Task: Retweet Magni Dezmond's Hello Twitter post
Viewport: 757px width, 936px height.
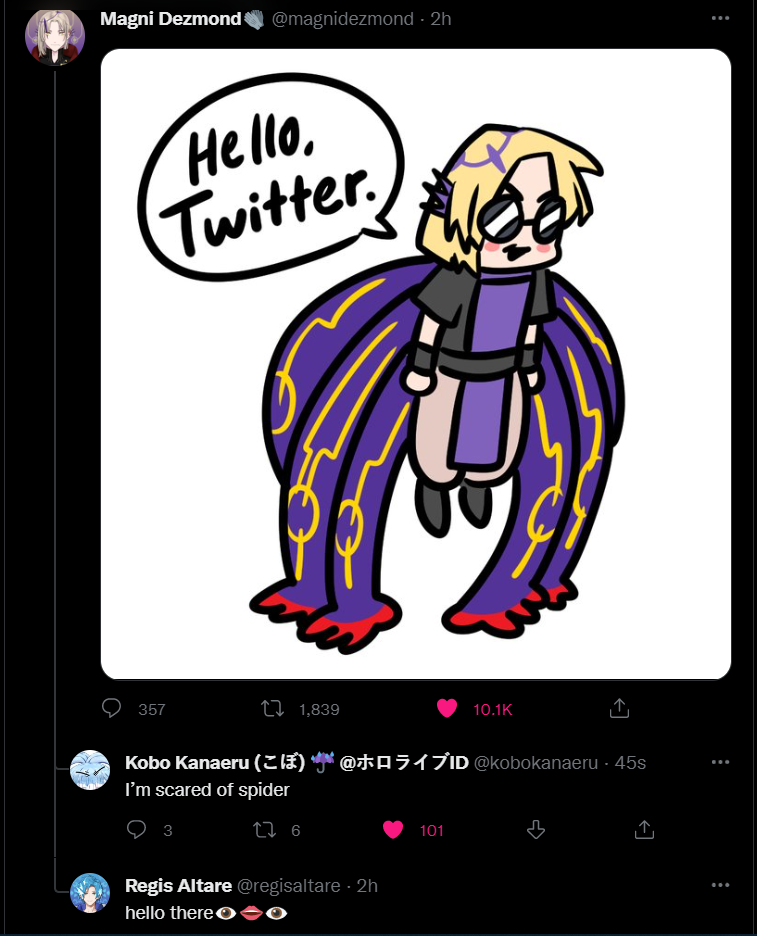Action: [272, 709]
